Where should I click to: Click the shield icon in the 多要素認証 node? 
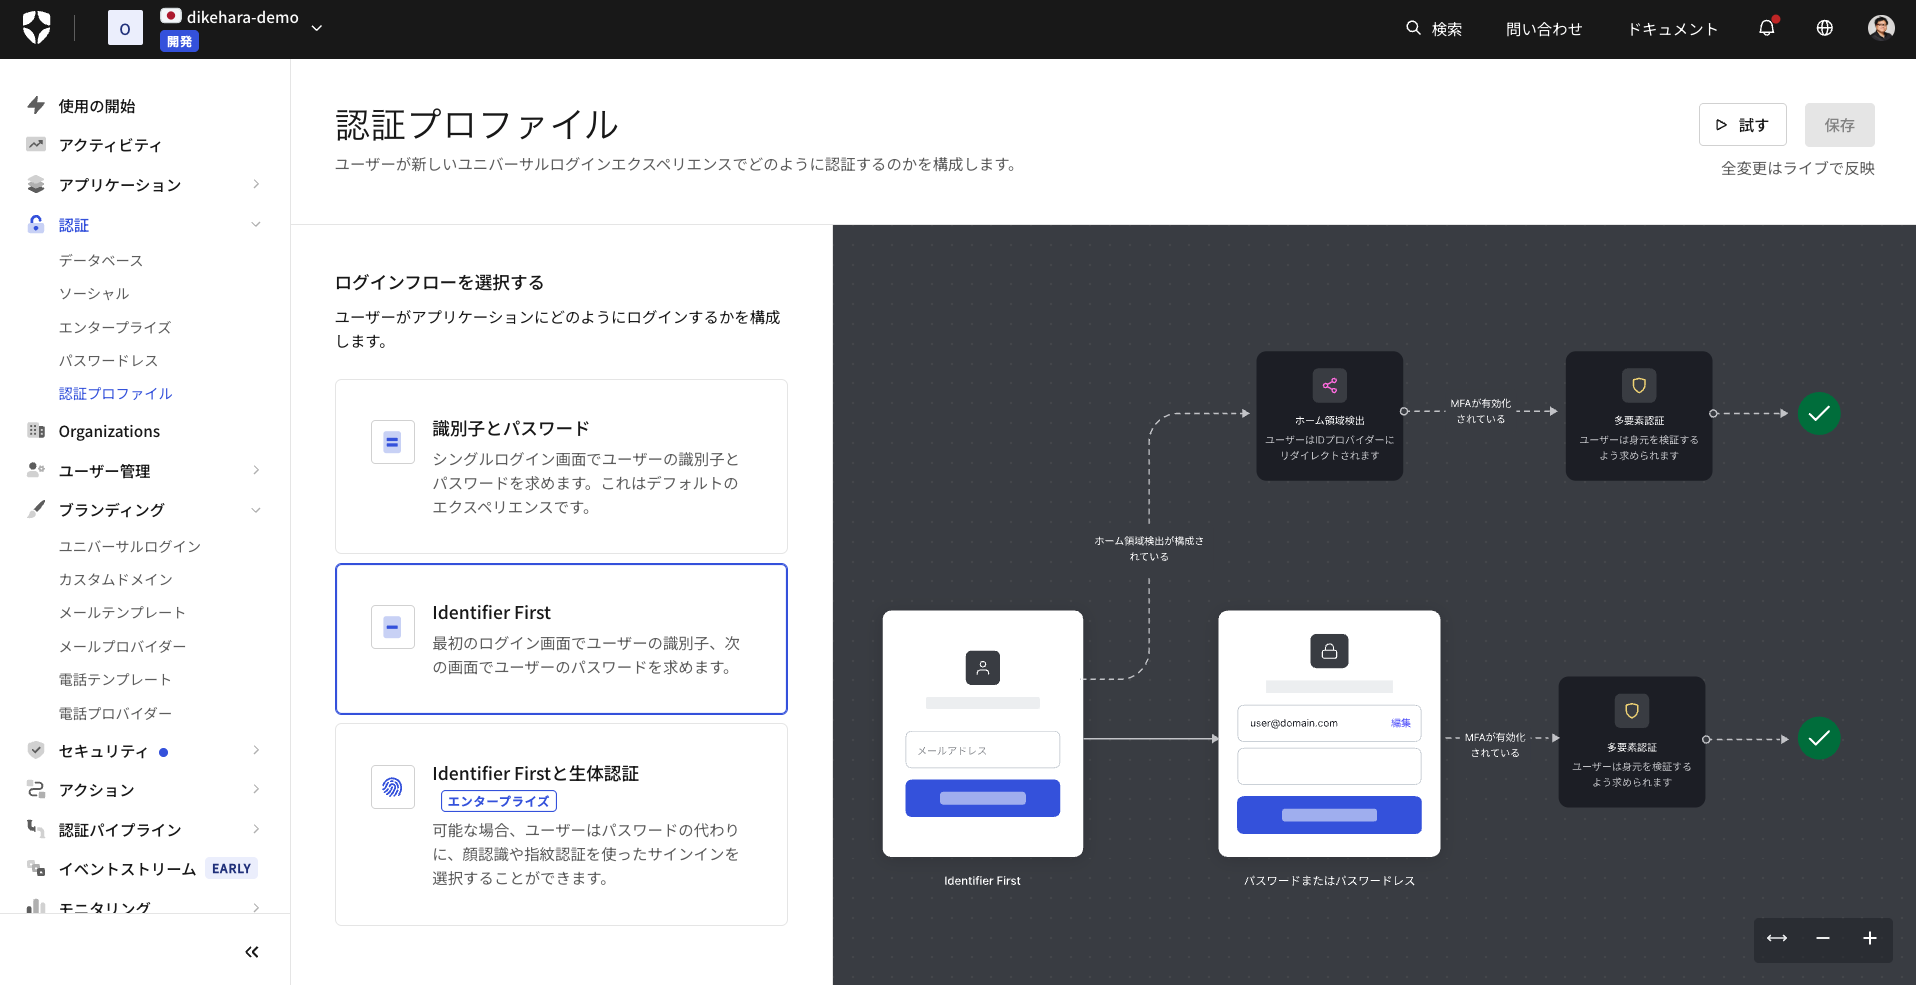(1639, 385)
